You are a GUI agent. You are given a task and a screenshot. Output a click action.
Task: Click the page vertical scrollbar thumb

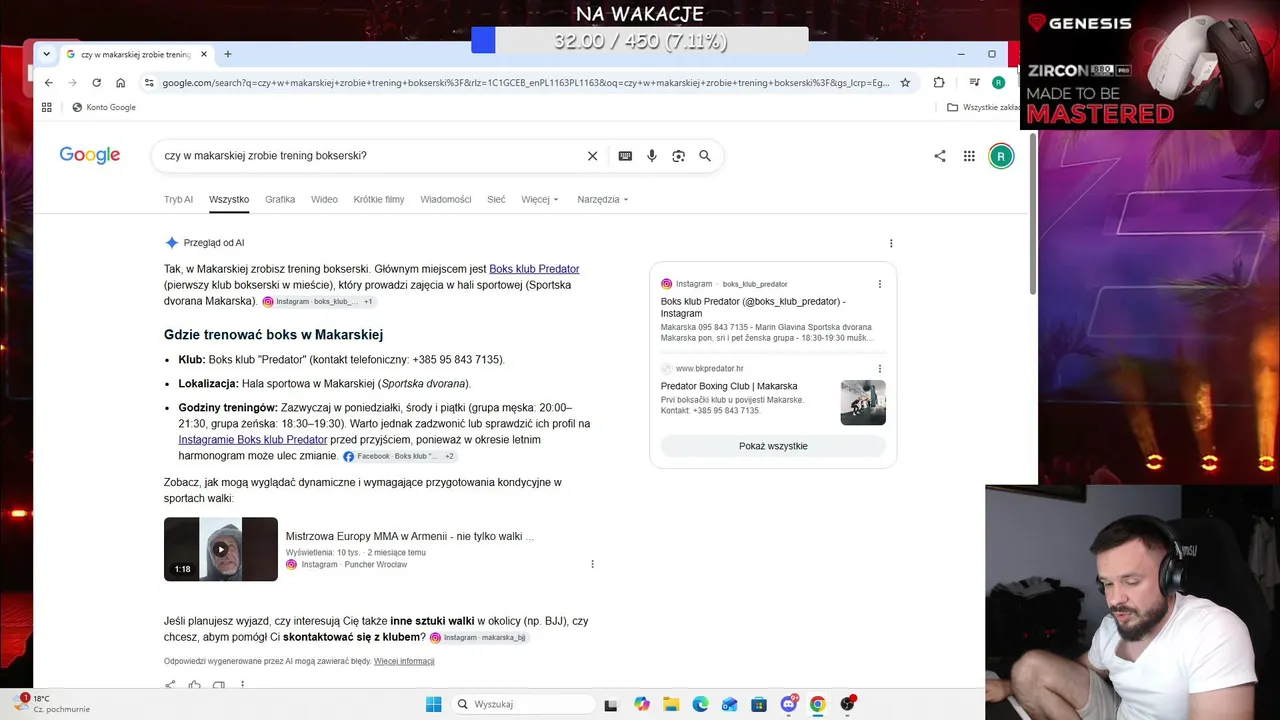click(1033, 213)
